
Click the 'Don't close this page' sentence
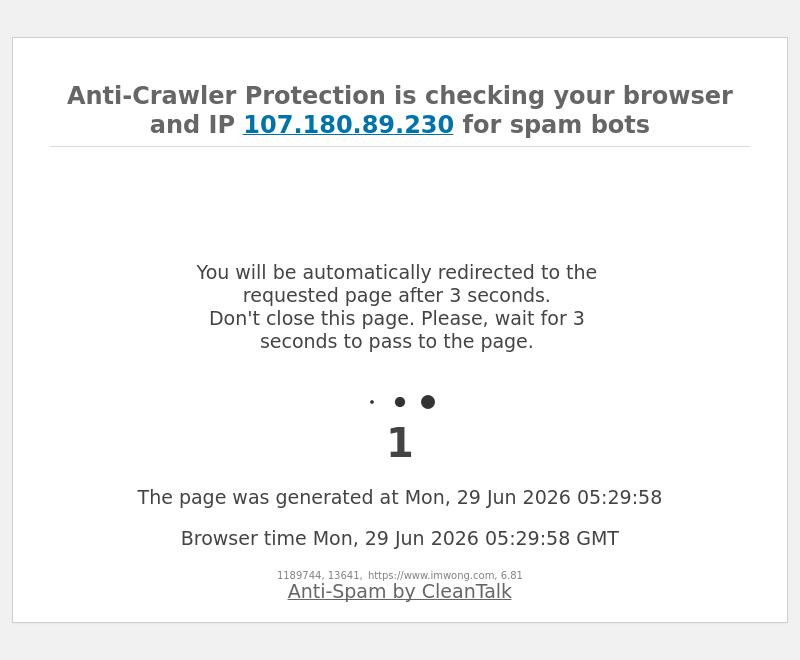[x=396, y=329]
